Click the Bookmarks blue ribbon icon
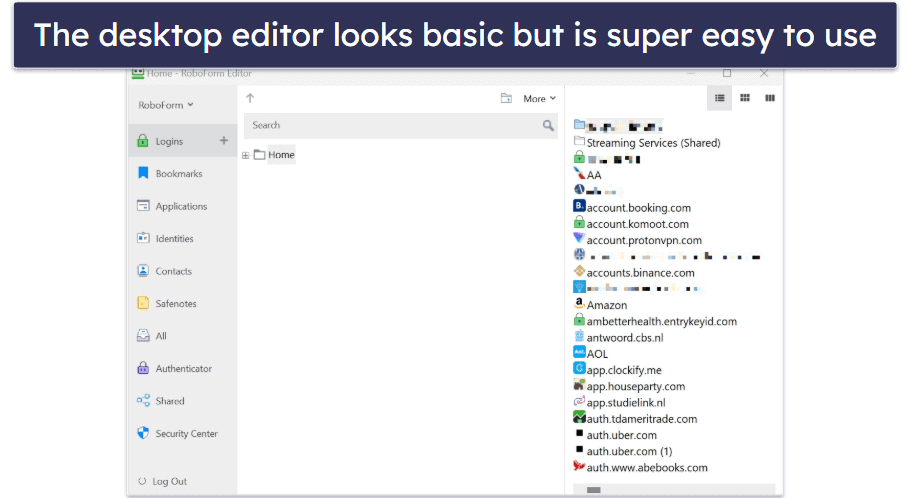The width and height of the screenshot is (907, 498). point(143,173)
